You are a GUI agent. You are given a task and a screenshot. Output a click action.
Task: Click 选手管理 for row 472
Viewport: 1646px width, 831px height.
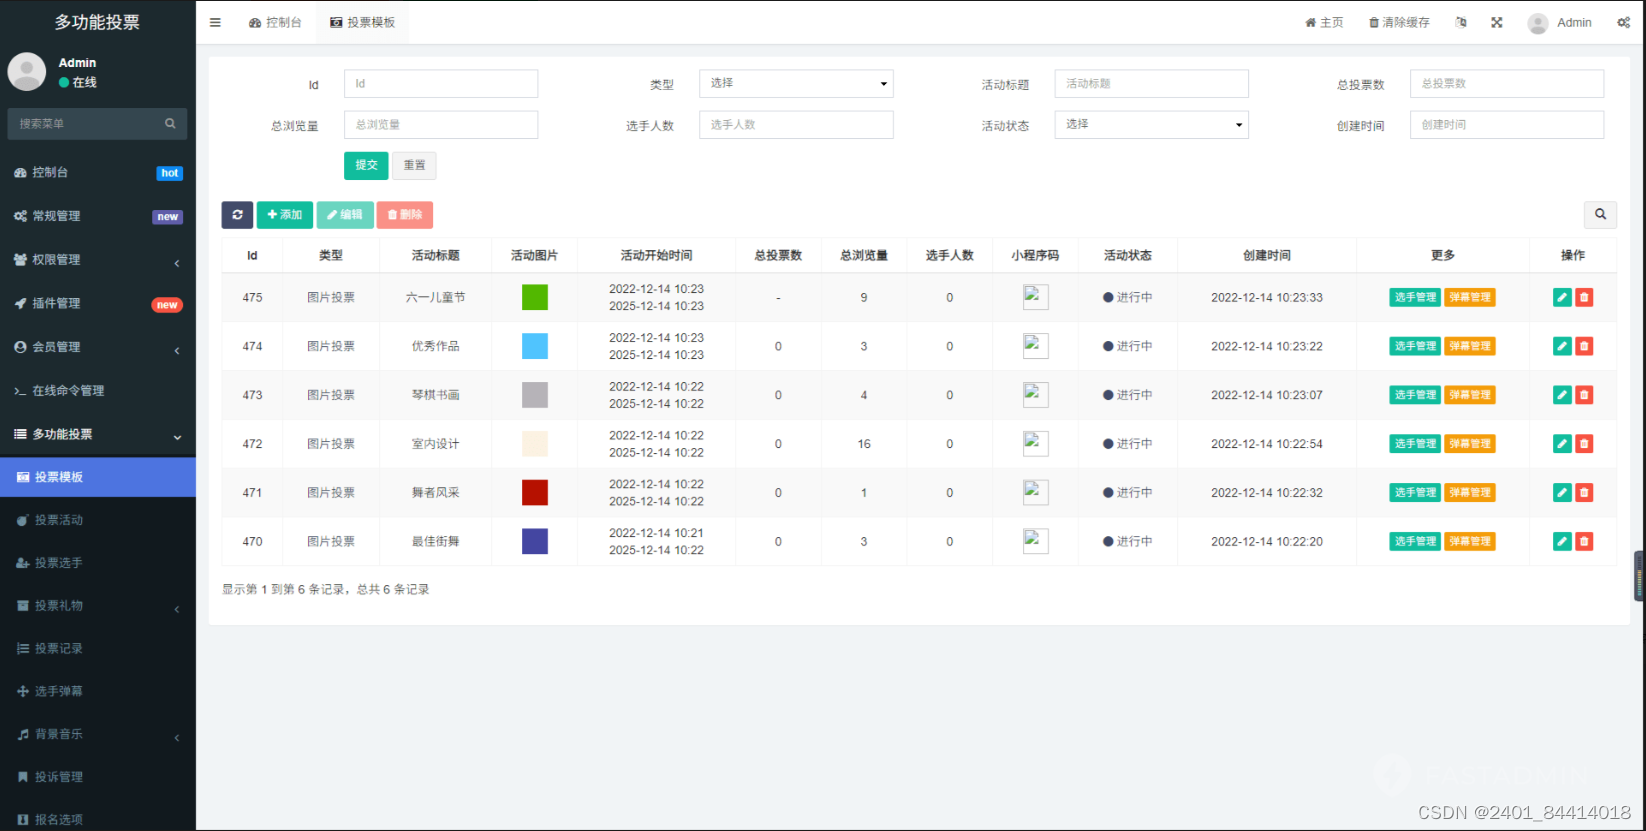tap(1415, 444)
